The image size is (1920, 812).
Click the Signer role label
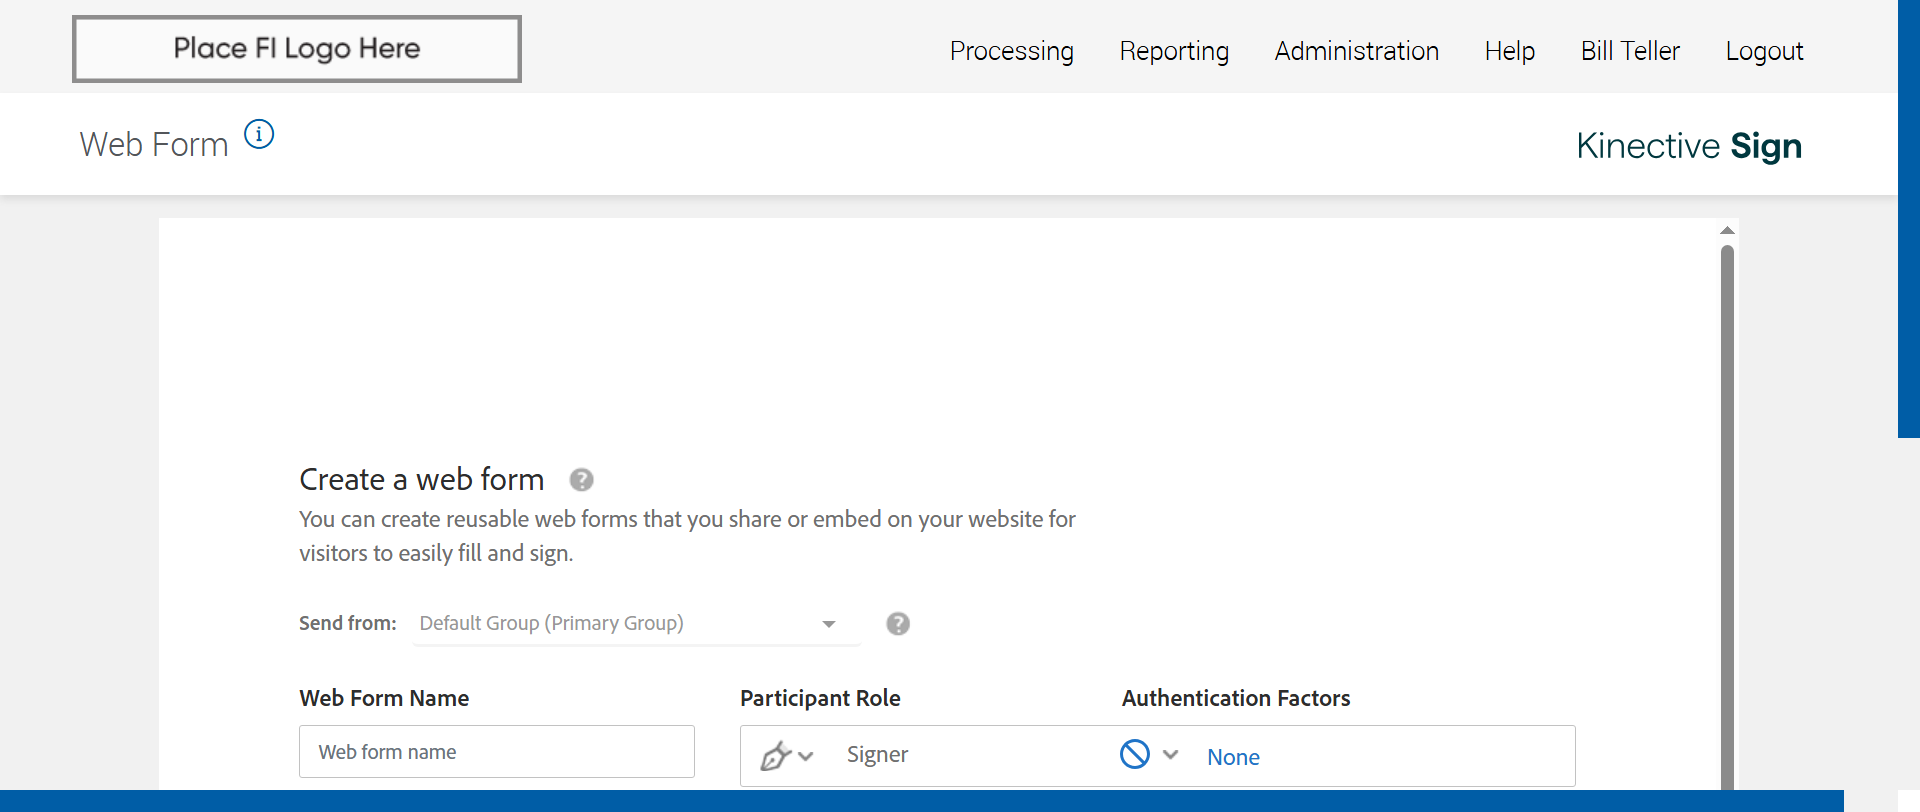click(877, 755)
